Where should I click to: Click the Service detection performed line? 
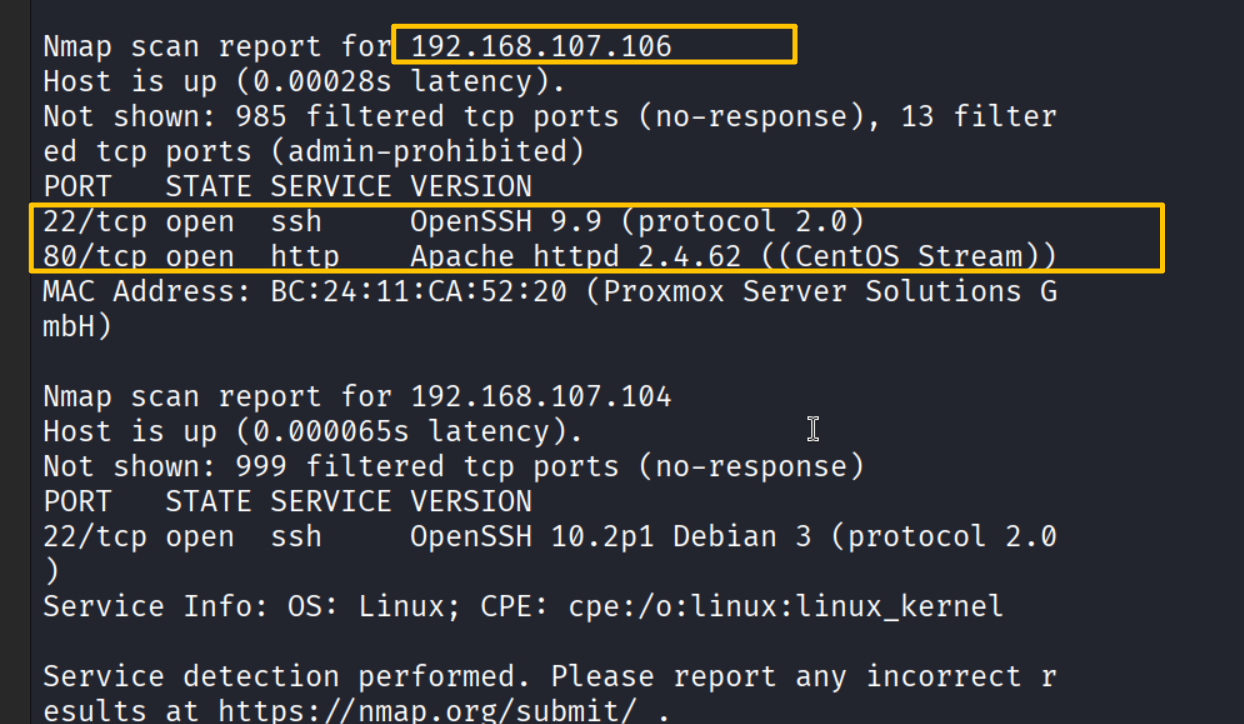(550, 676)
